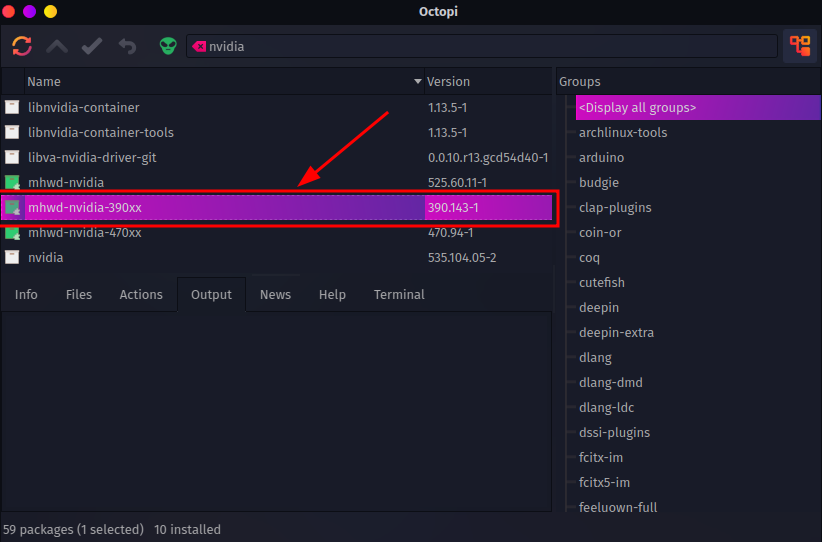
Task: Open the Files tab
Action: point(79,295)
